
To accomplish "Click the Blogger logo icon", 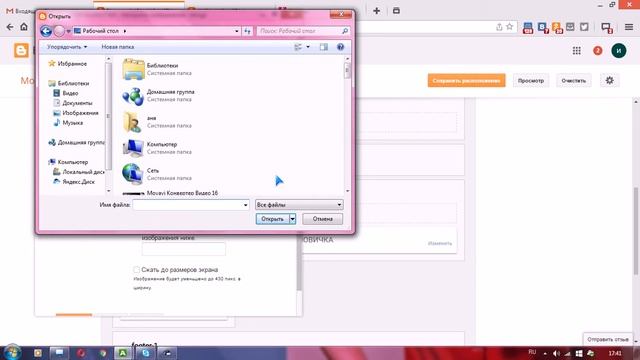I will tap(21, 51).
